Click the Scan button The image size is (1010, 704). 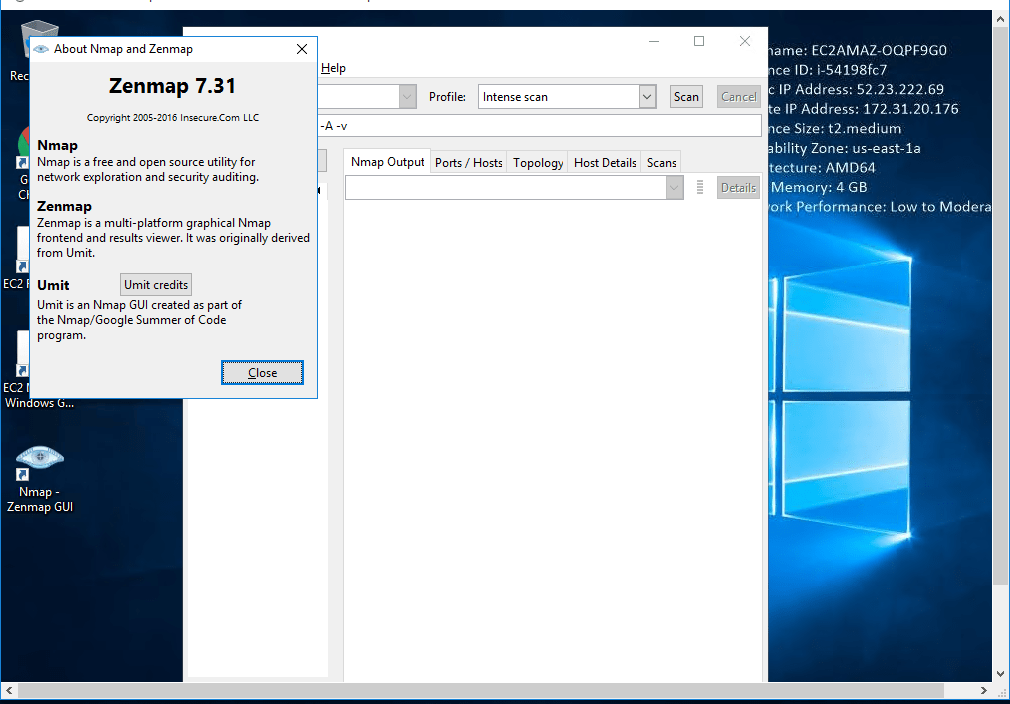(686, 97)
